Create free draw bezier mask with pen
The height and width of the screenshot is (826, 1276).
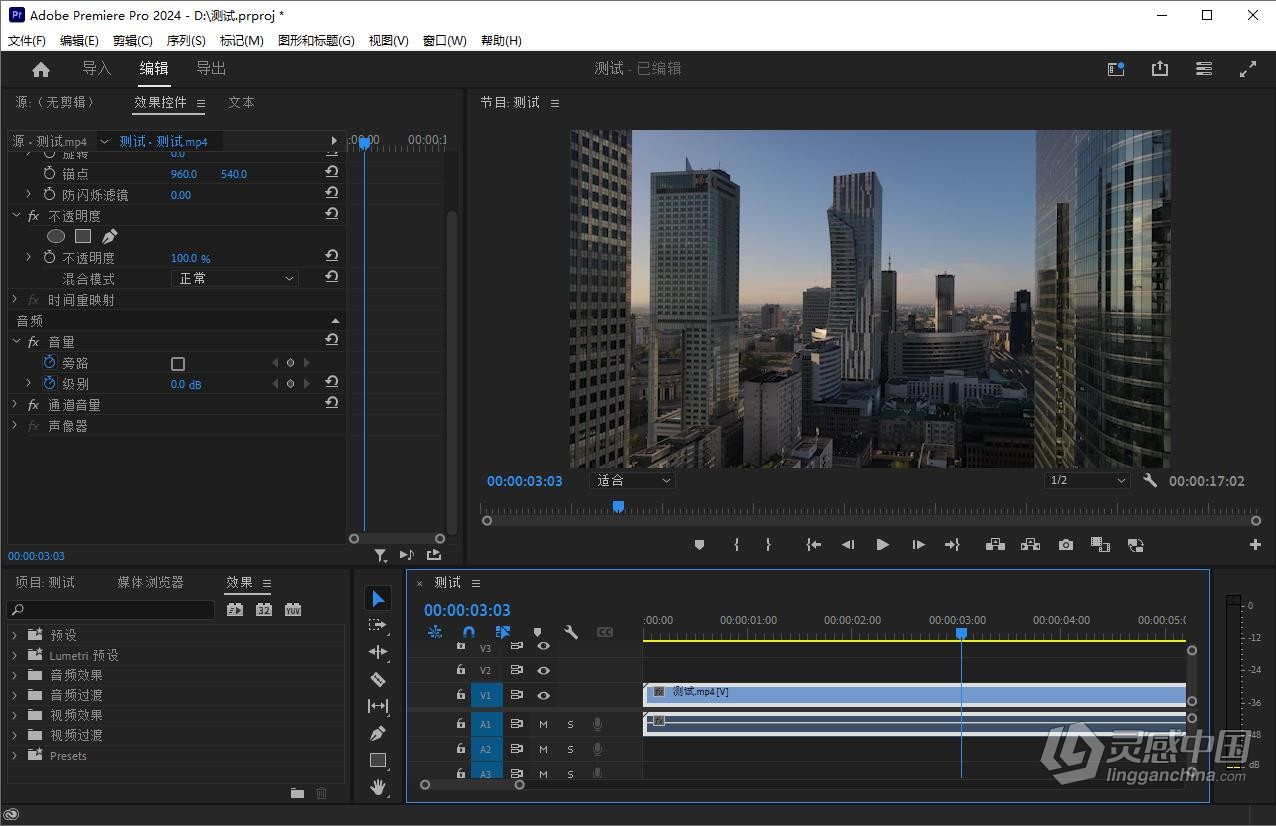[x=110, y=237]
